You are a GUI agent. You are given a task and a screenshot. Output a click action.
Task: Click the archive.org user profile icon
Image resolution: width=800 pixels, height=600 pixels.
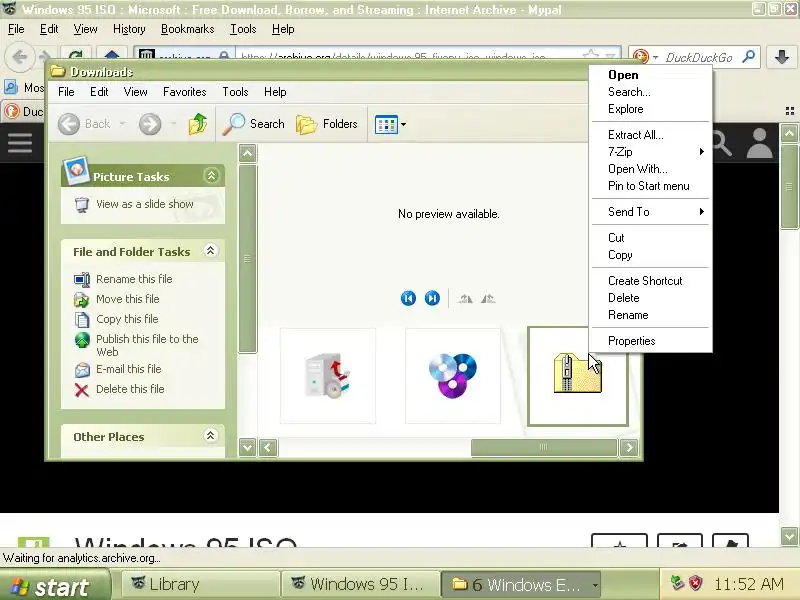[760, 143]
